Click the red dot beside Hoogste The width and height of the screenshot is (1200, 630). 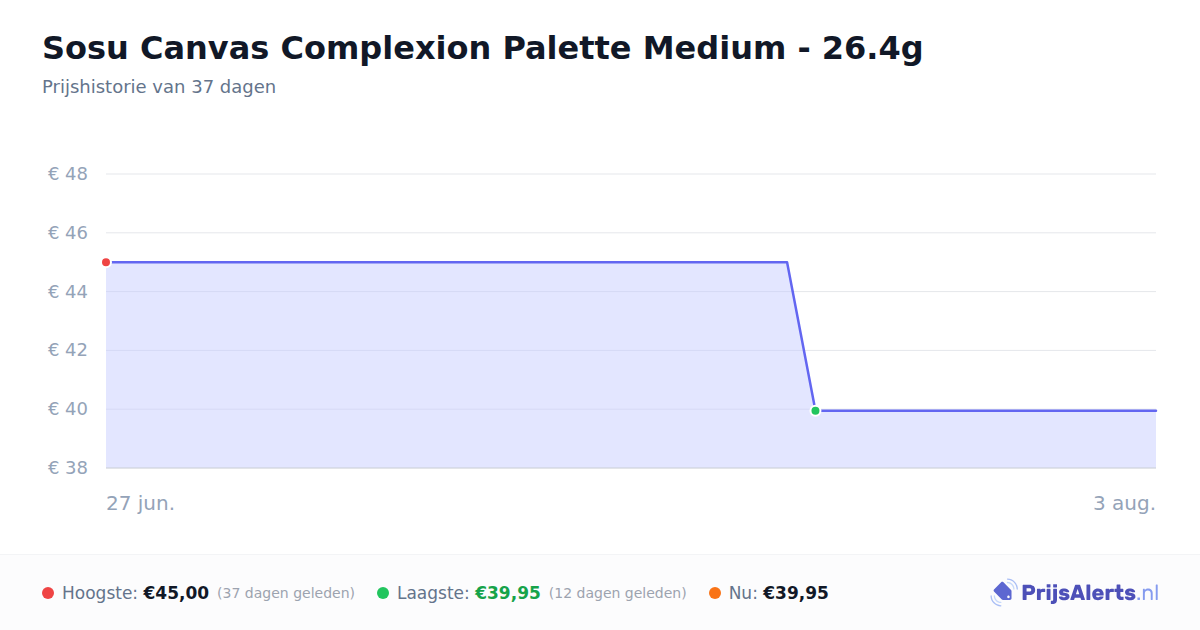[48, 593]
